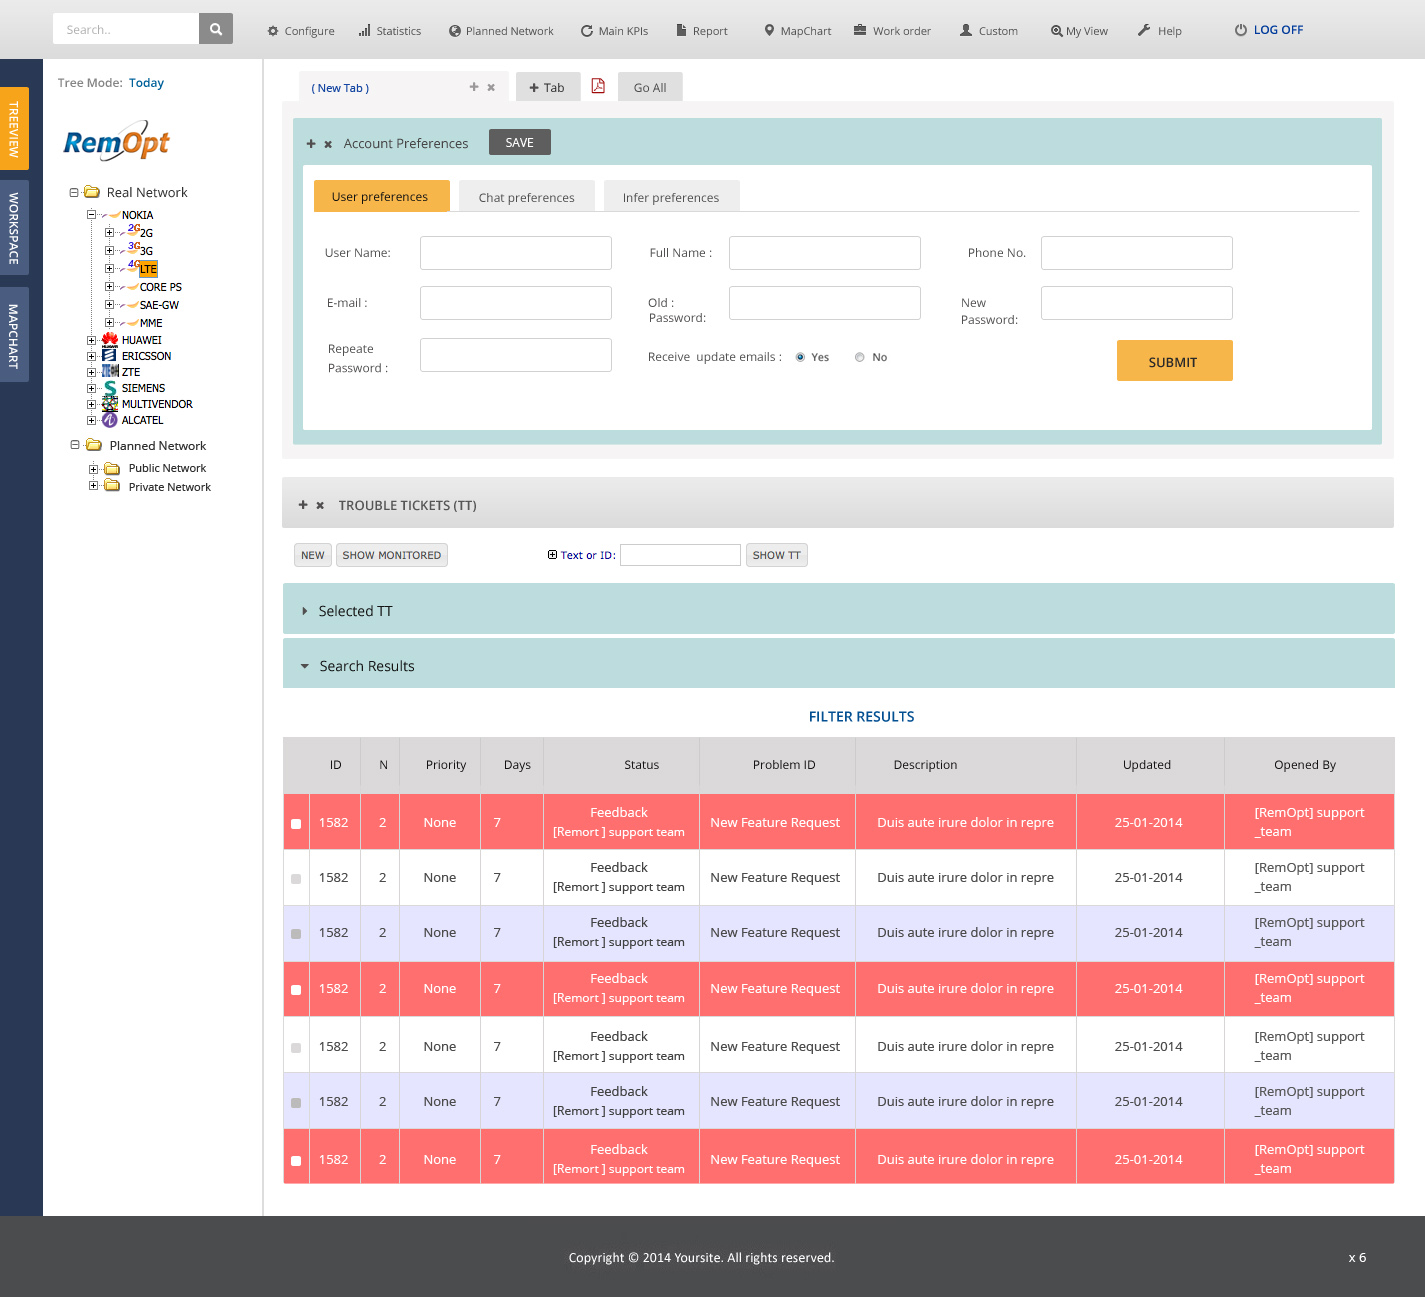Check the fourth ticket row checkbox (red row)
The height and width of the screenshot is (1297, 1425).
click(296, 990)
